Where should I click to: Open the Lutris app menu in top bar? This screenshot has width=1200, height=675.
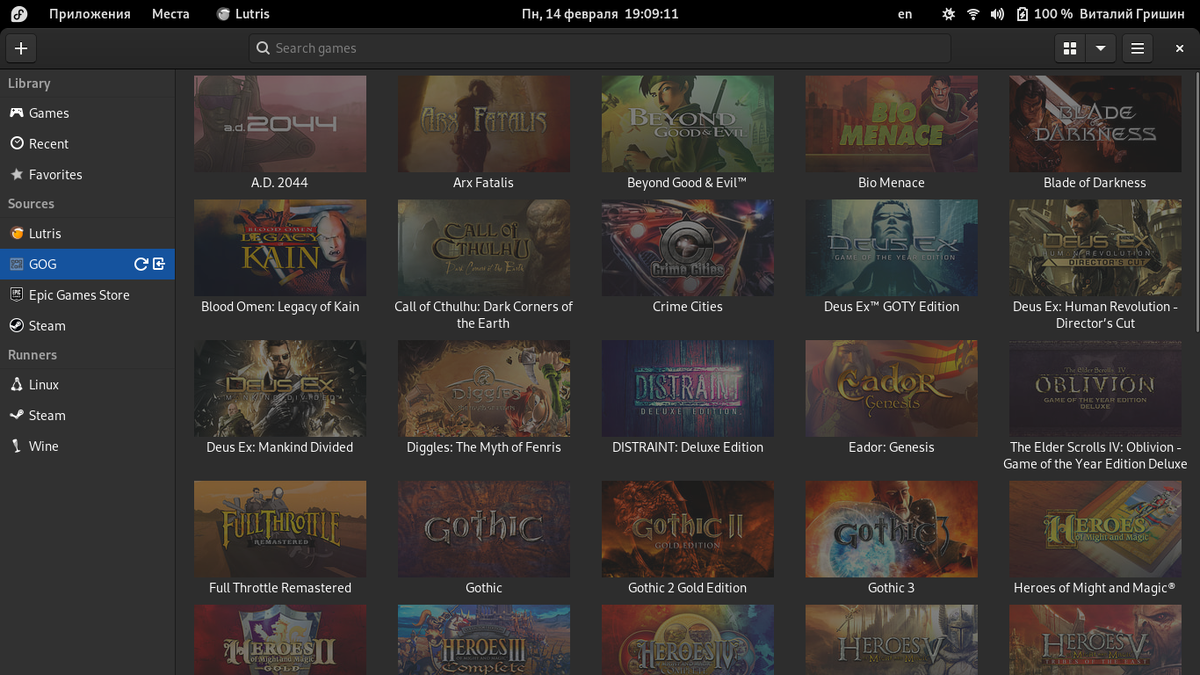[x=244, y=14]
